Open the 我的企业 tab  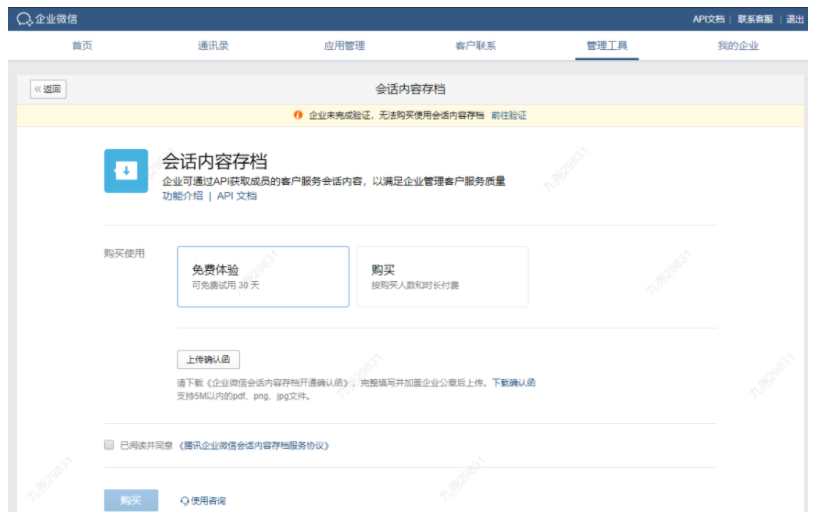pos(738,46)
